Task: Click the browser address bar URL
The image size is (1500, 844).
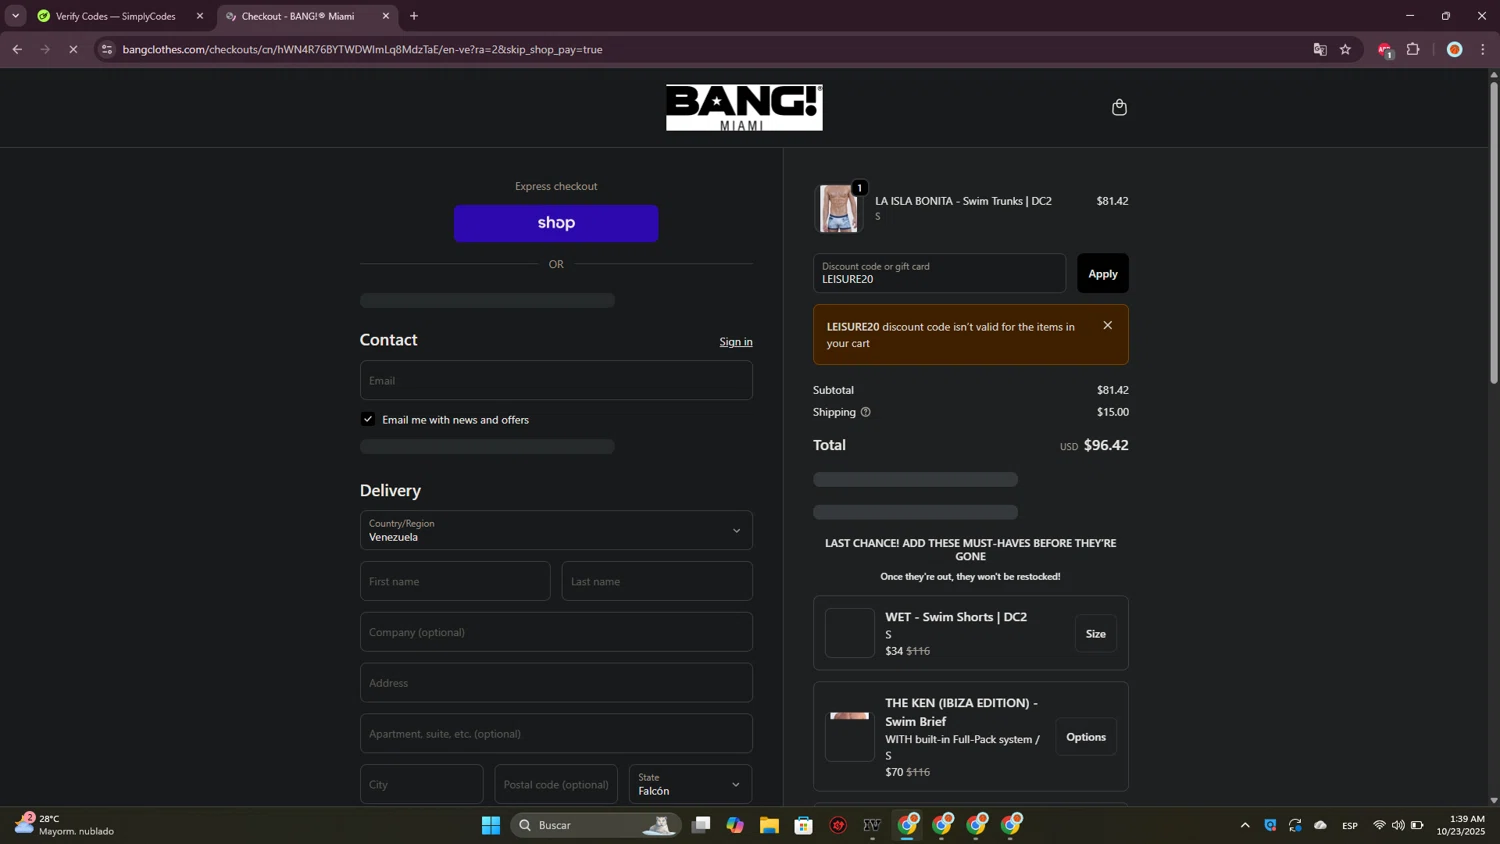Action: [x=362, y=49]
